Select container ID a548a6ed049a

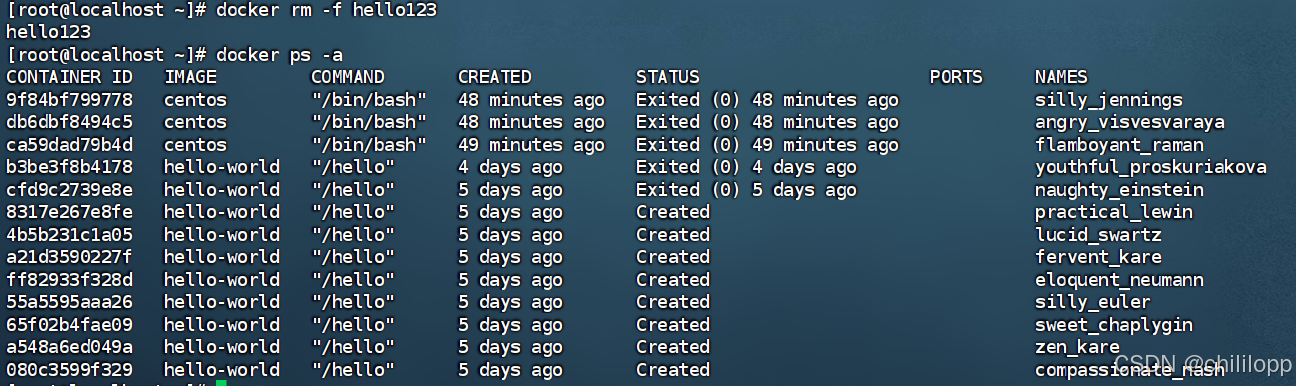click(69, 347)
